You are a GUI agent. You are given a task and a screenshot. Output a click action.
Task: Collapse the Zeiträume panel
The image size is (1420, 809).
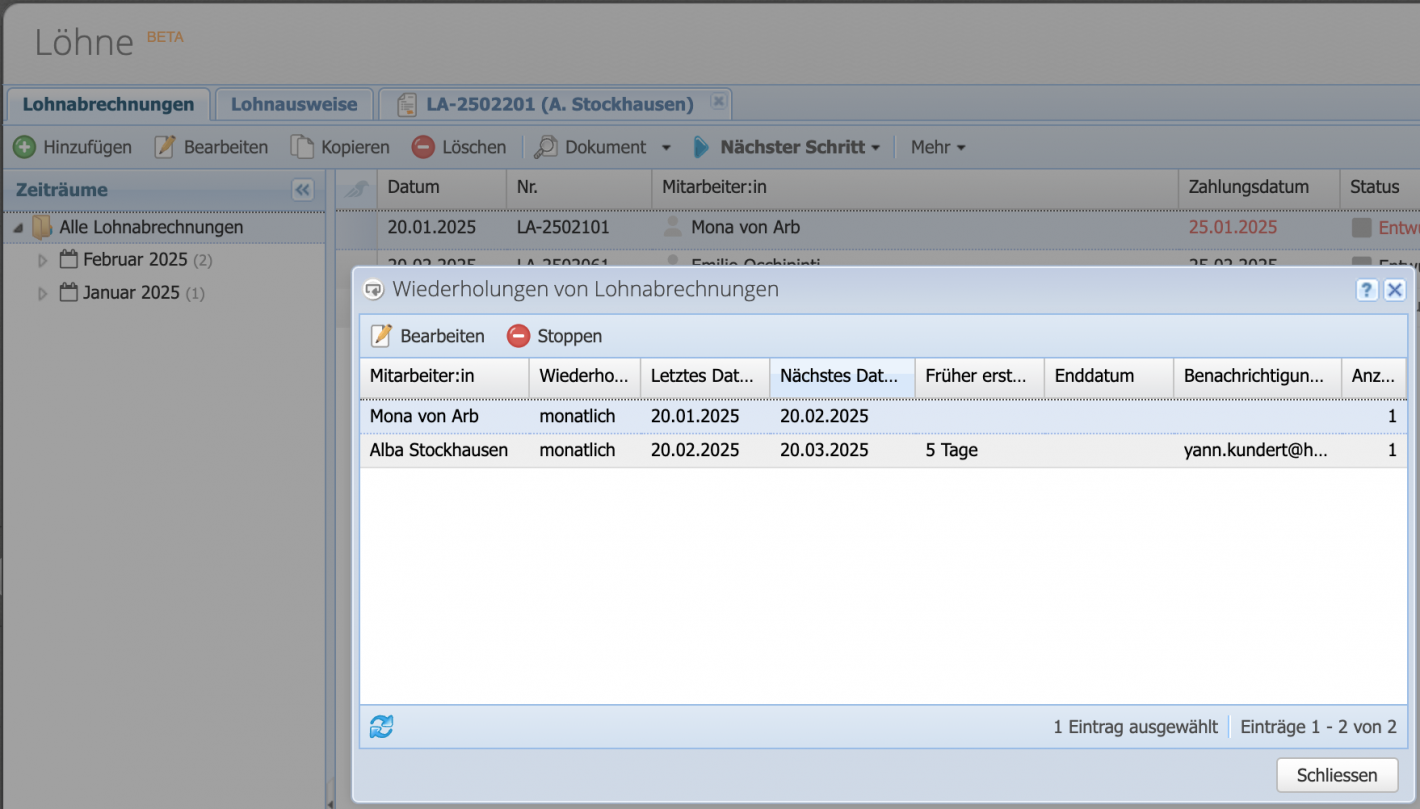(x=302, y=190)
